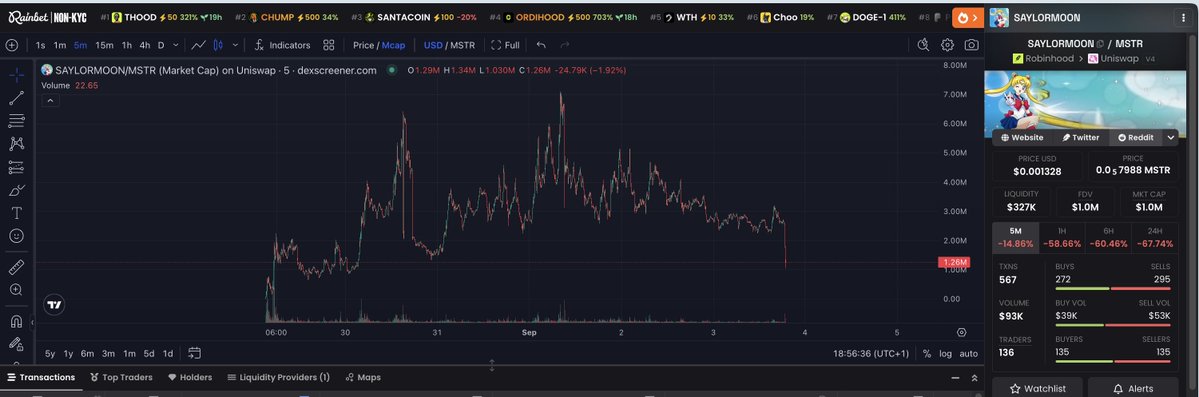This screenshot has height=397, width=1199.
Task: Open the Transactions tab
Action: [x=41, y=377]
